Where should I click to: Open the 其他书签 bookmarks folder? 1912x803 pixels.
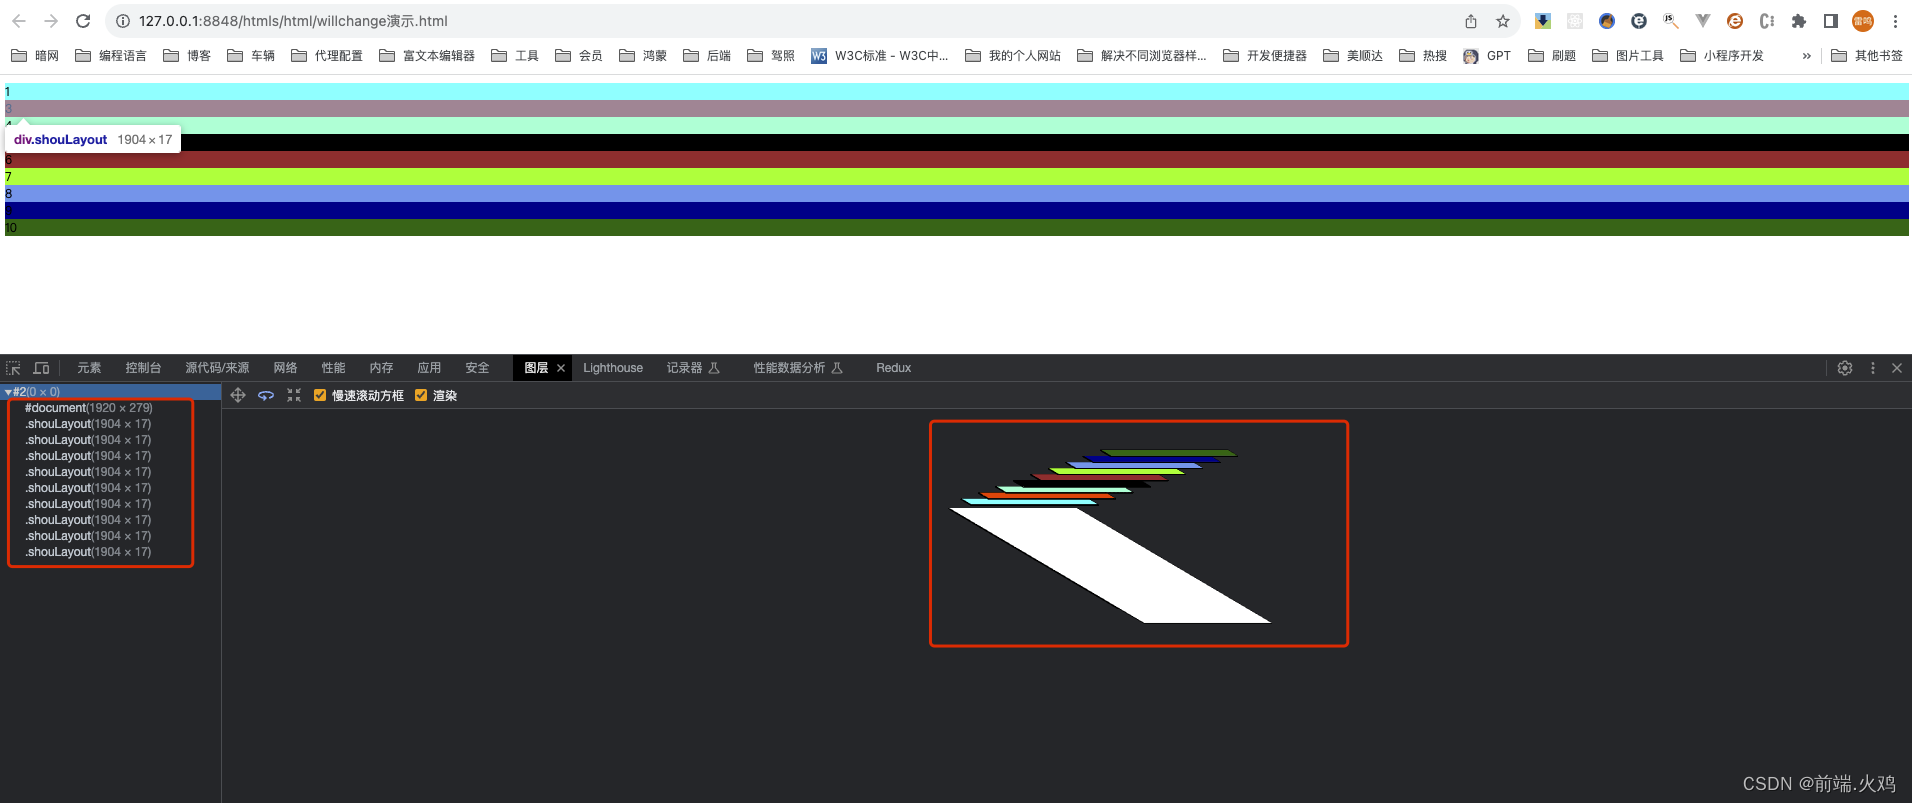pyautogui.click(x=1867, y=56)
